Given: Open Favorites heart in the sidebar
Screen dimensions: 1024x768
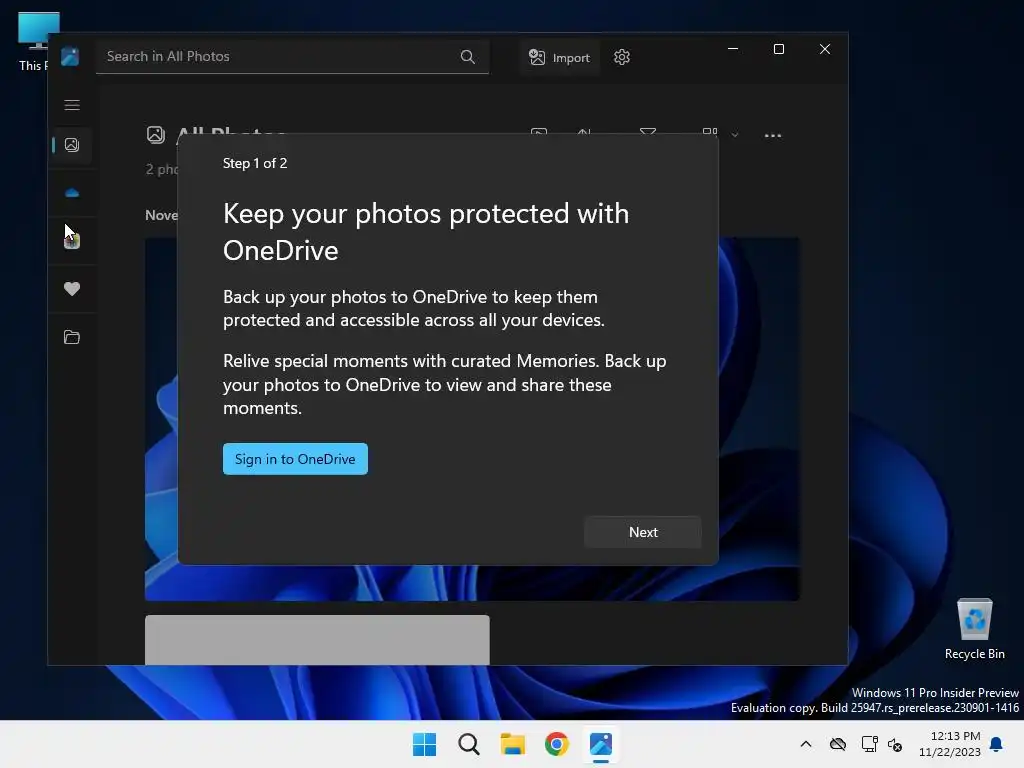Looking at the screenshot, I should 72,289.
